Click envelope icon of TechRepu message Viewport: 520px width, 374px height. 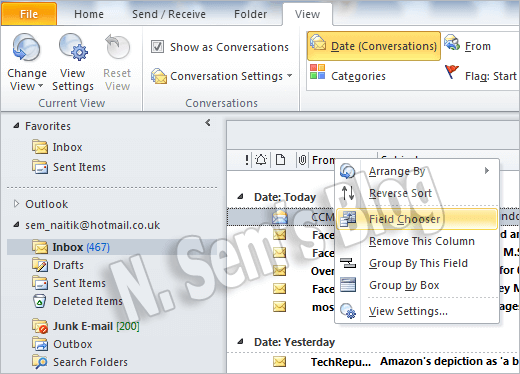279,361
